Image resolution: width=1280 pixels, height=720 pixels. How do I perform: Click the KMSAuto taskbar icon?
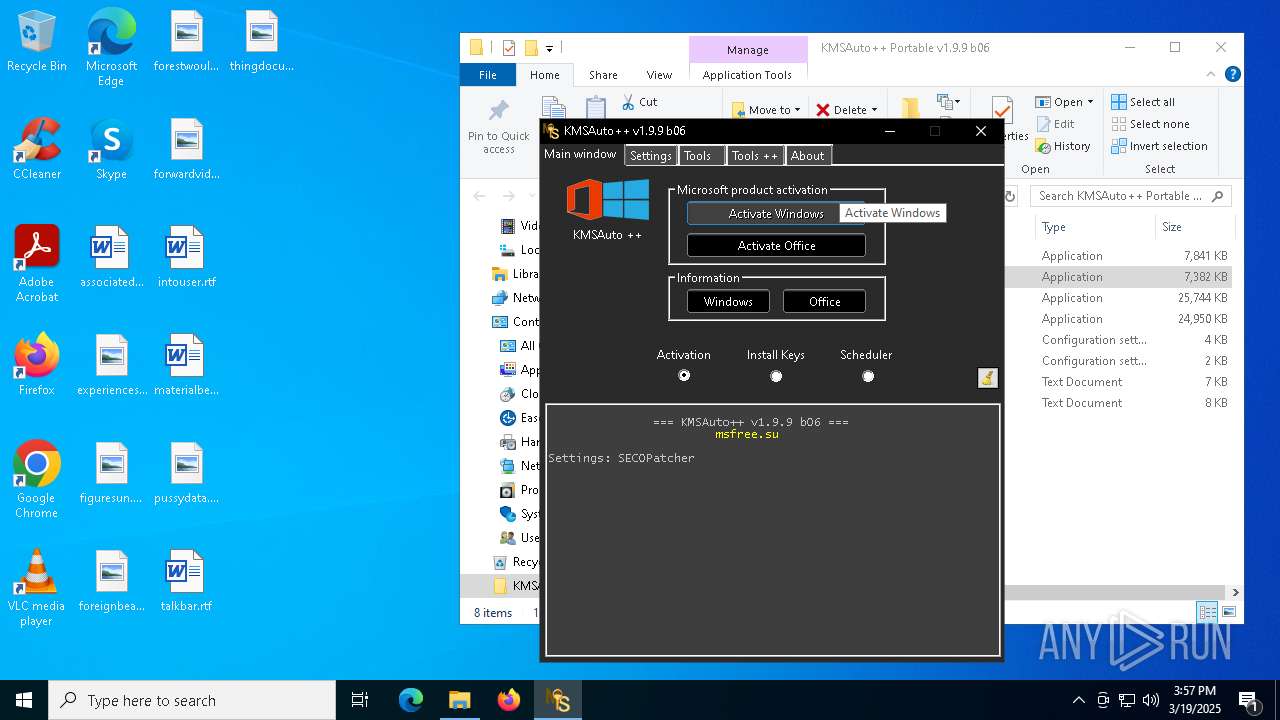558,700
